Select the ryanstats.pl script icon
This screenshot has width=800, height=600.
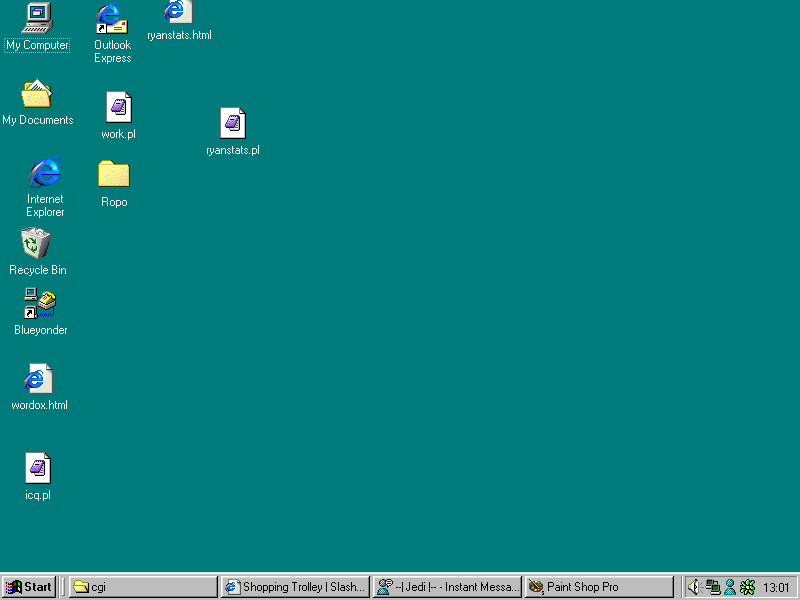pos(232,124)
